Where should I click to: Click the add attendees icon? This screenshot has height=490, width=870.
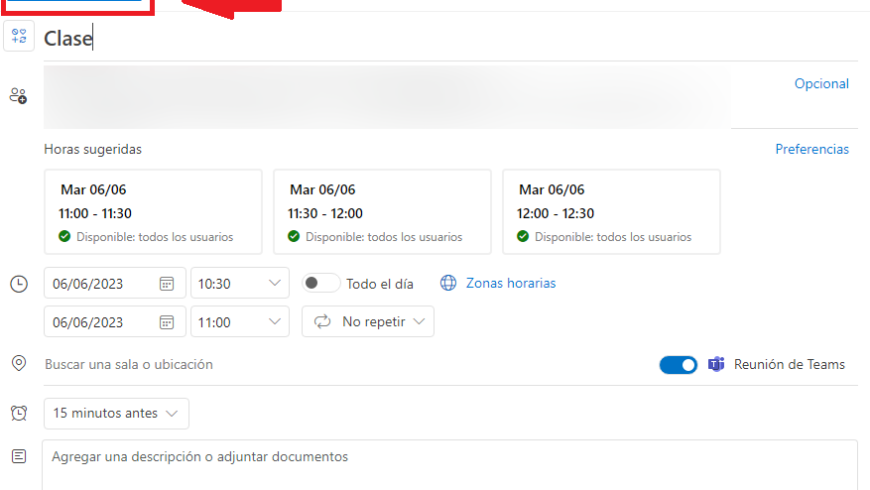click(18, 95)
